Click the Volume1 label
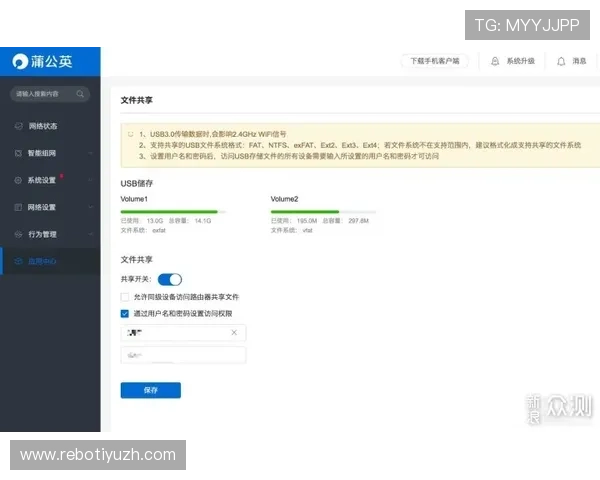Screen dimensions: 600x480 coord(134,199)
